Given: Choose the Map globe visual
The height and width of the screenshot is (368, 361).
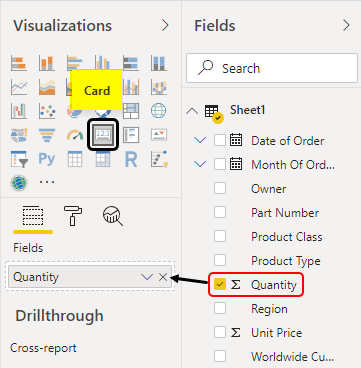Looking at the screenshot, I should pyautogui.click(x=159, y=111).
